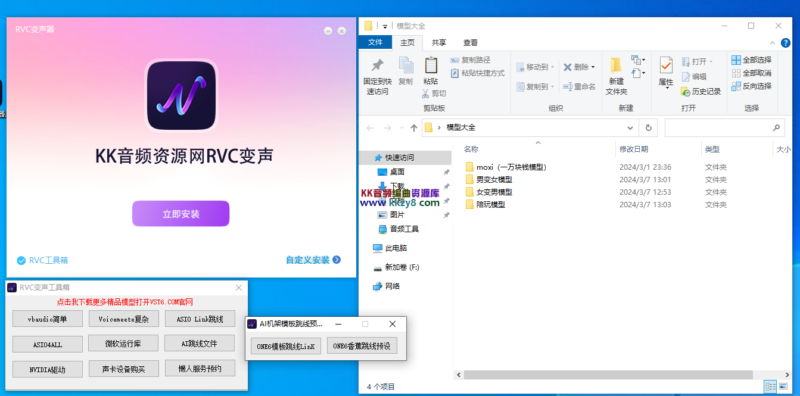The image size is (800, 396).
Task: Click ONE6模板跳线LinK button
Action: tap(286, 346)
